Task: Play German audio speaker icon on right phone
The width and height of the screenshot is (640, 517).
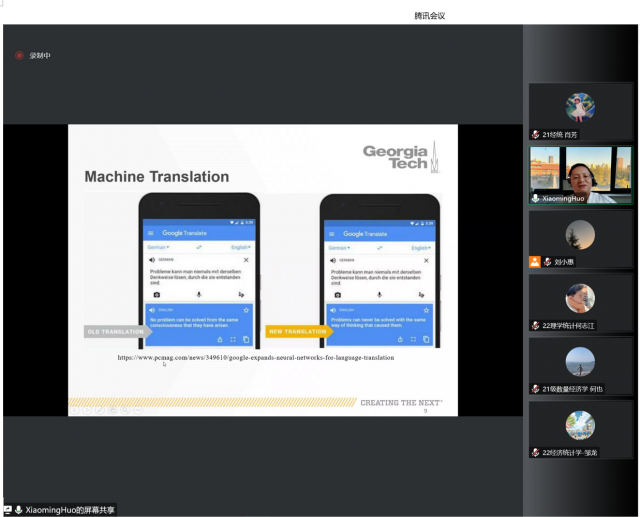Action: (x=333, y=260)
